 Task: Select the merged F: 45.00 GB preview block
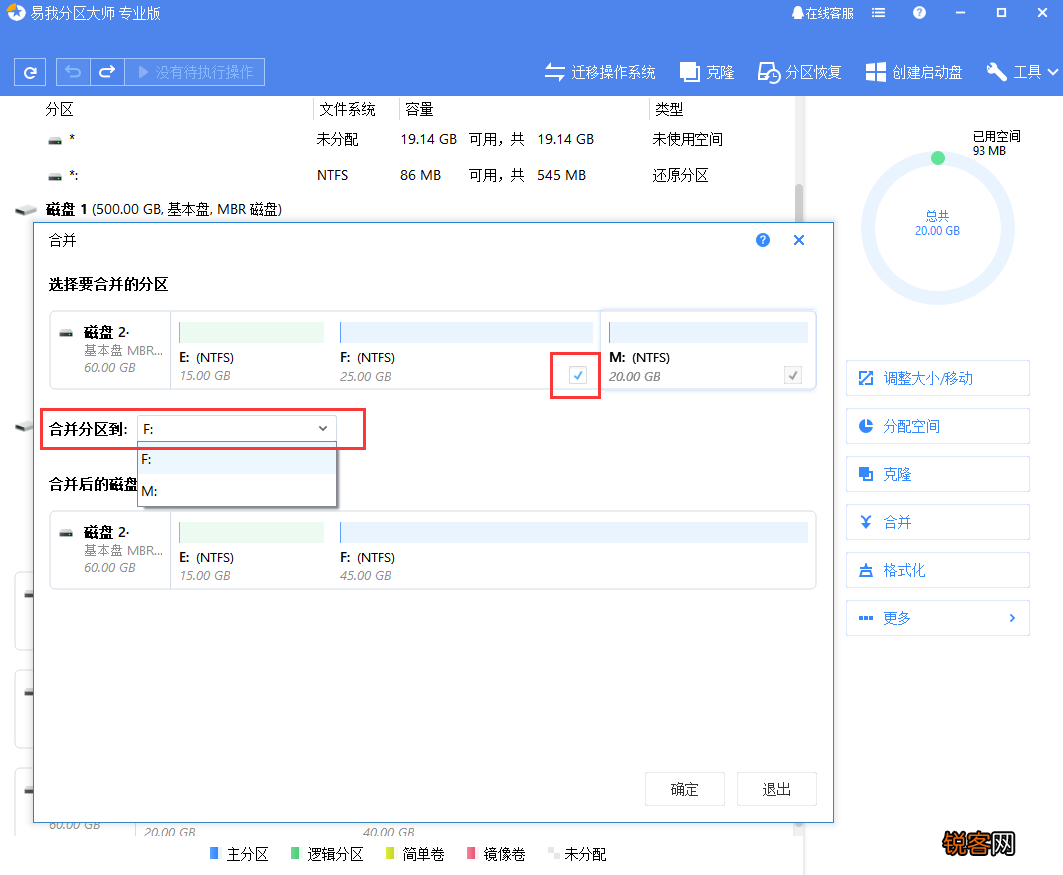pos(574,550)
